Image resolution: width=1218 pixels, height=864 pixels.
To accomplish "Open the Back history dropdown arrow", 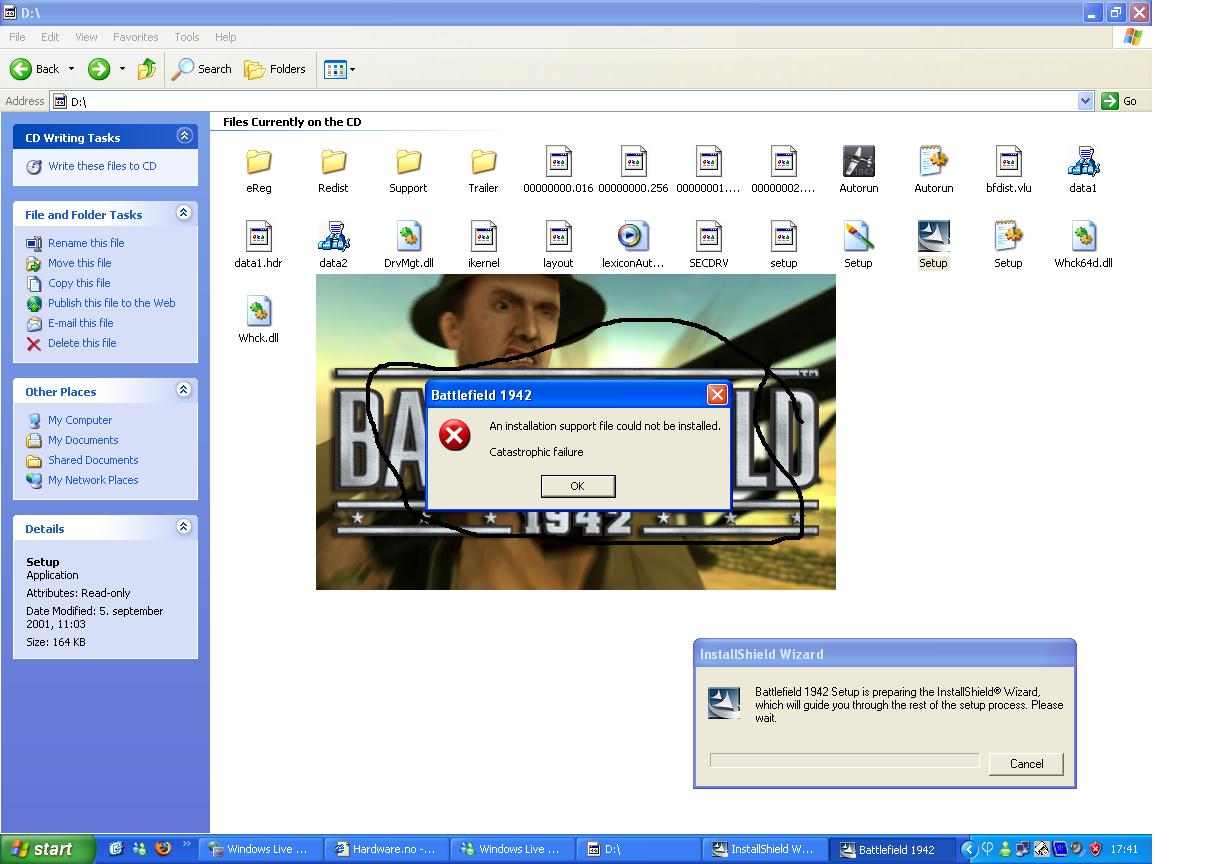I will (x=71, y=69).
